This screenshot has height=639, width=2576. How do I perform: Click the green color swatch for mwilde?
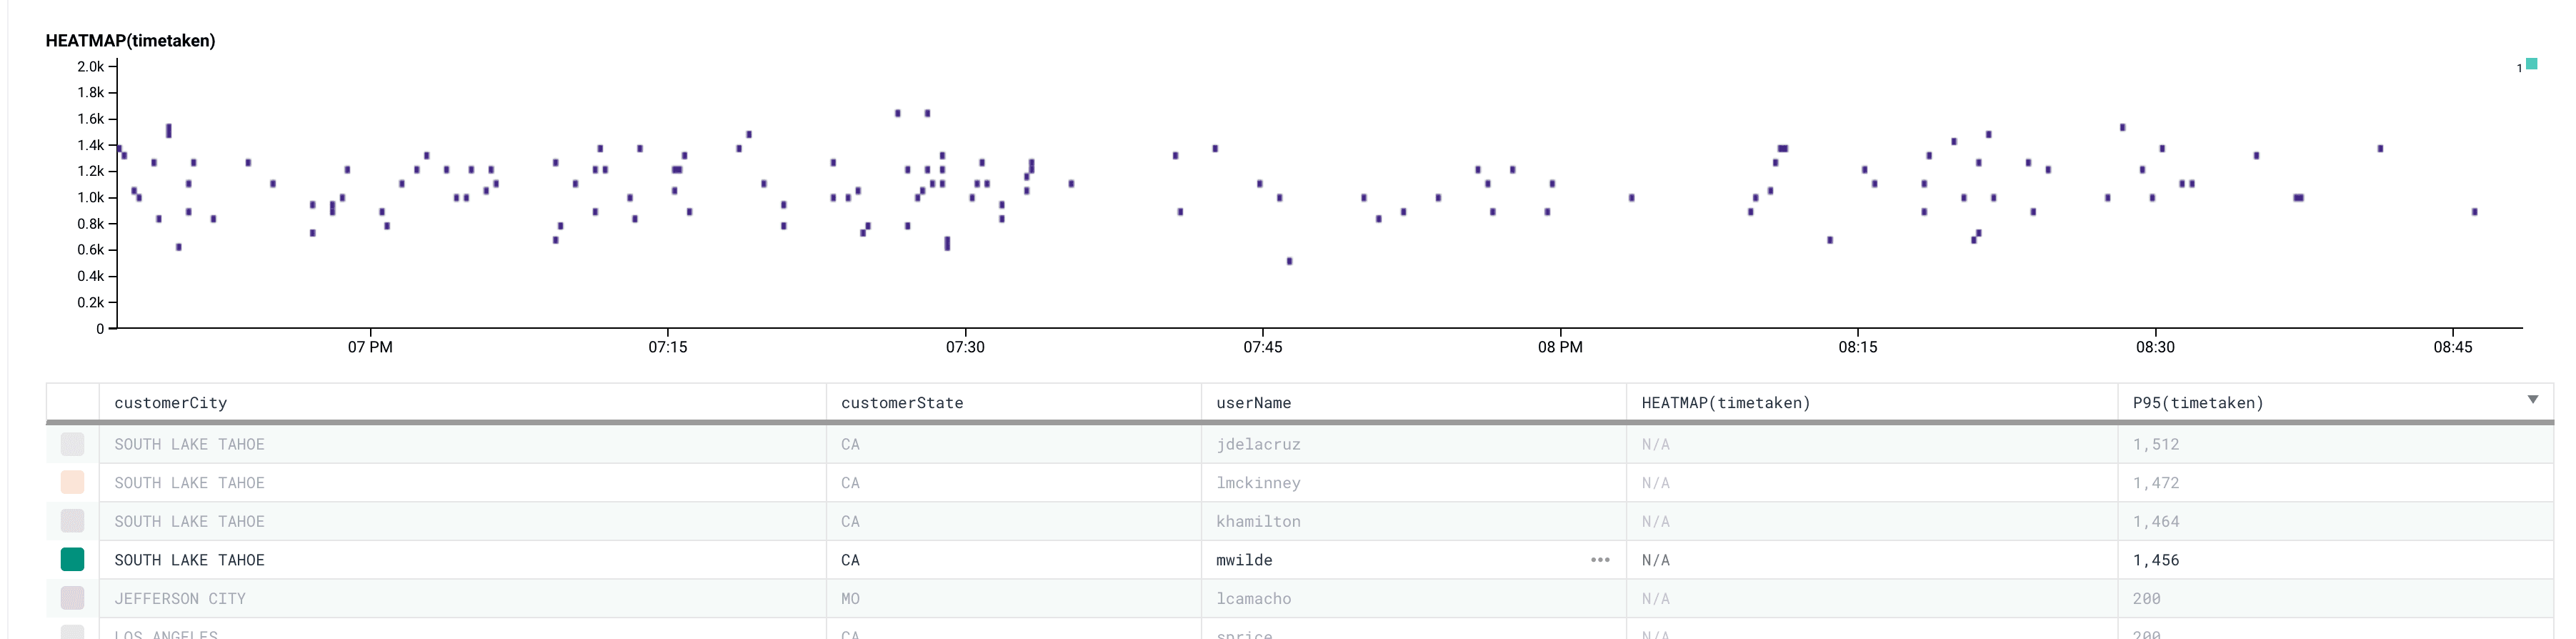pyautogui.click(x=72, y=560)
